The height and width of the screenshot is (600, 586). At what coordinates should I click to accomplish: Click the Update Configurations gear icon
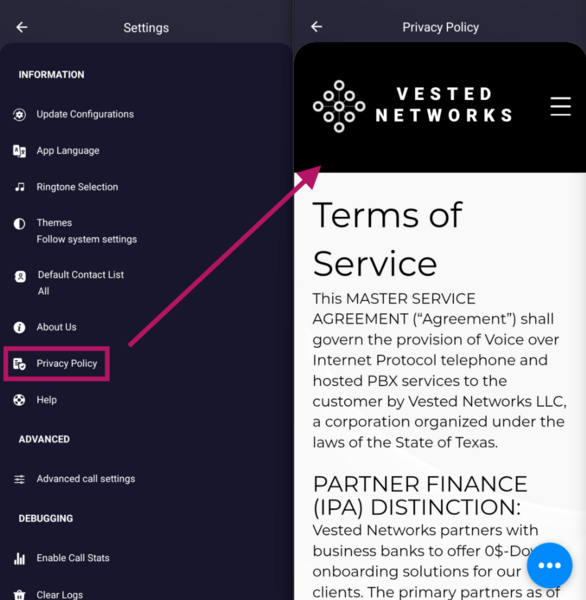(x=20, y=114)
